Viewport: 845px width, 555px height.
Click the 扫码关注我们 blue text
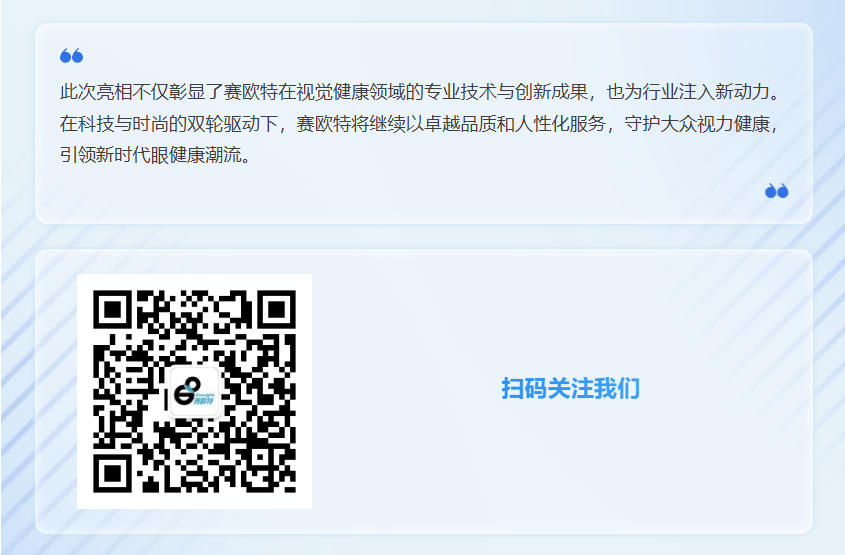click(571, 388)
